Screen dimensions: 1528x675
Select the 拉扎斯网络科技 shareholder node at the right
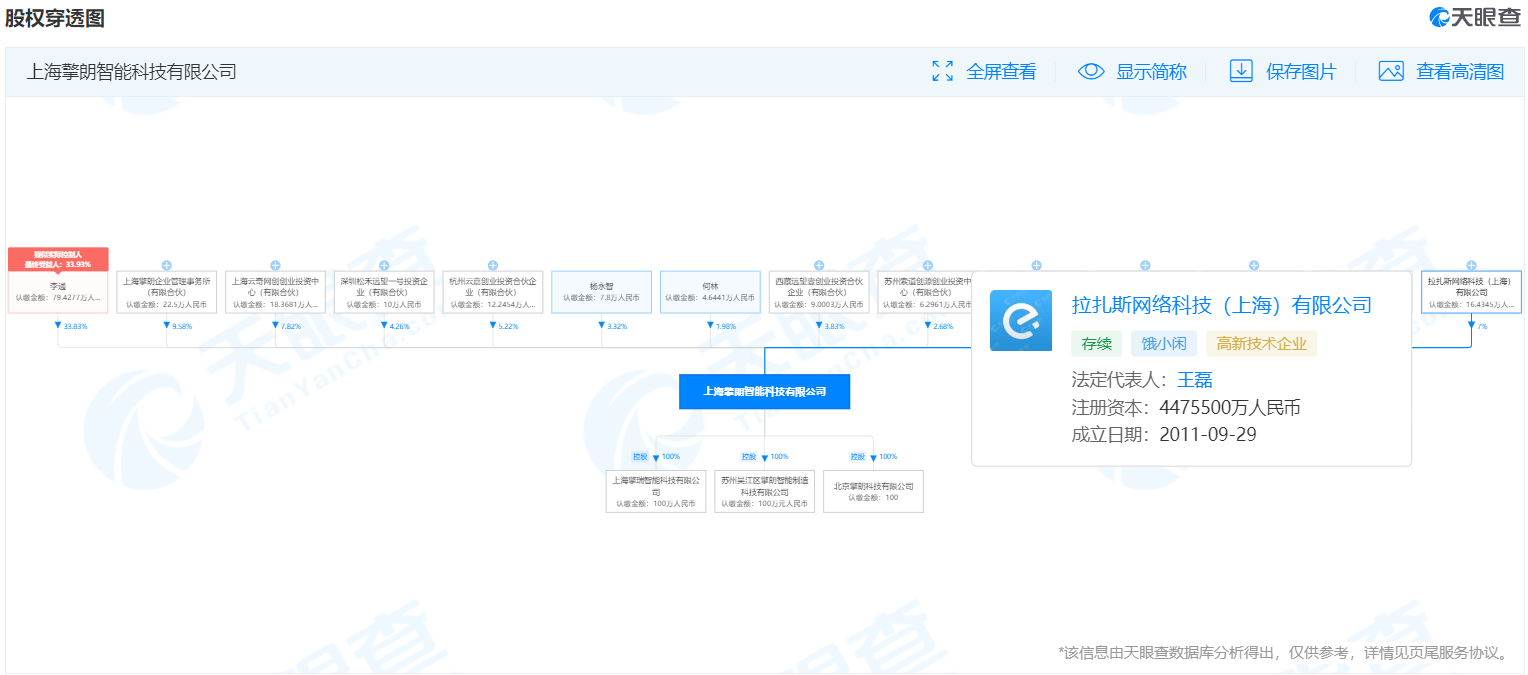tap(1471, 292)
